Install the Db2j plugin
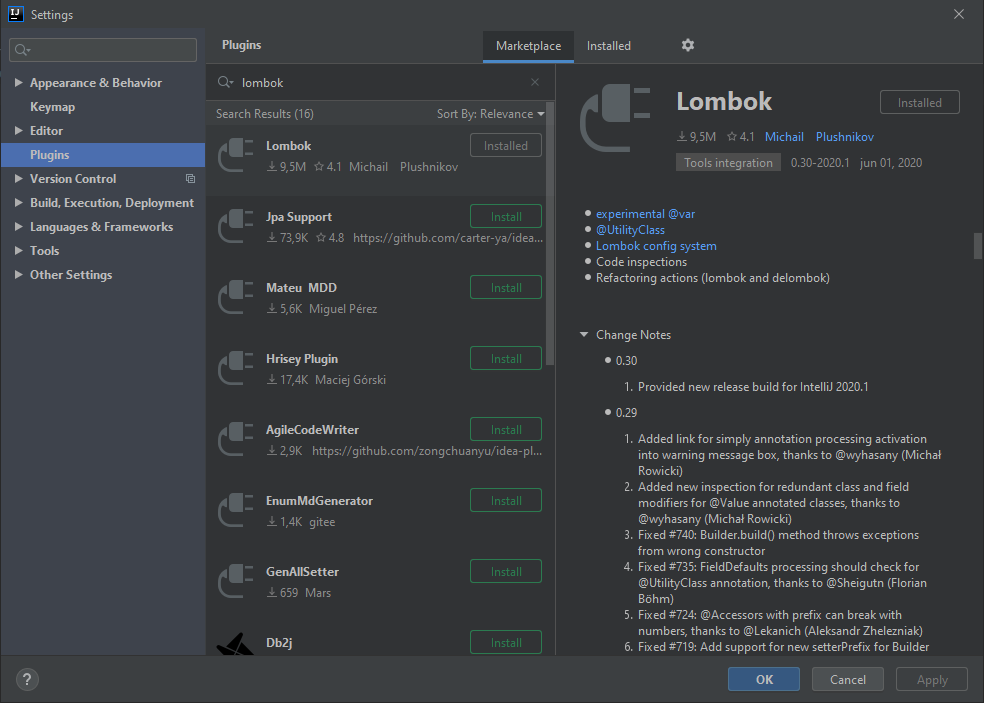 pos(506,642)
